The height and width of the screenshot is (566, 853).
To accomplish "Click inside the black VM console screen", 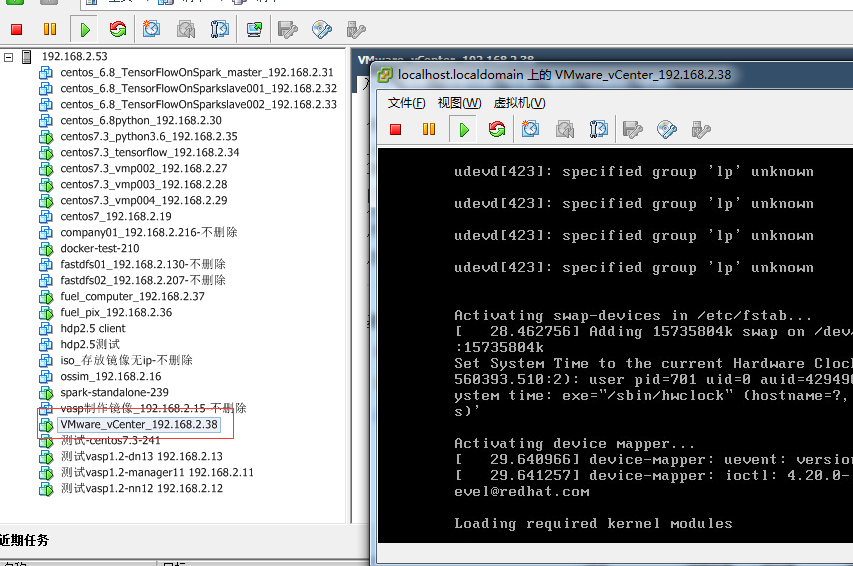I will coord(615,345).
